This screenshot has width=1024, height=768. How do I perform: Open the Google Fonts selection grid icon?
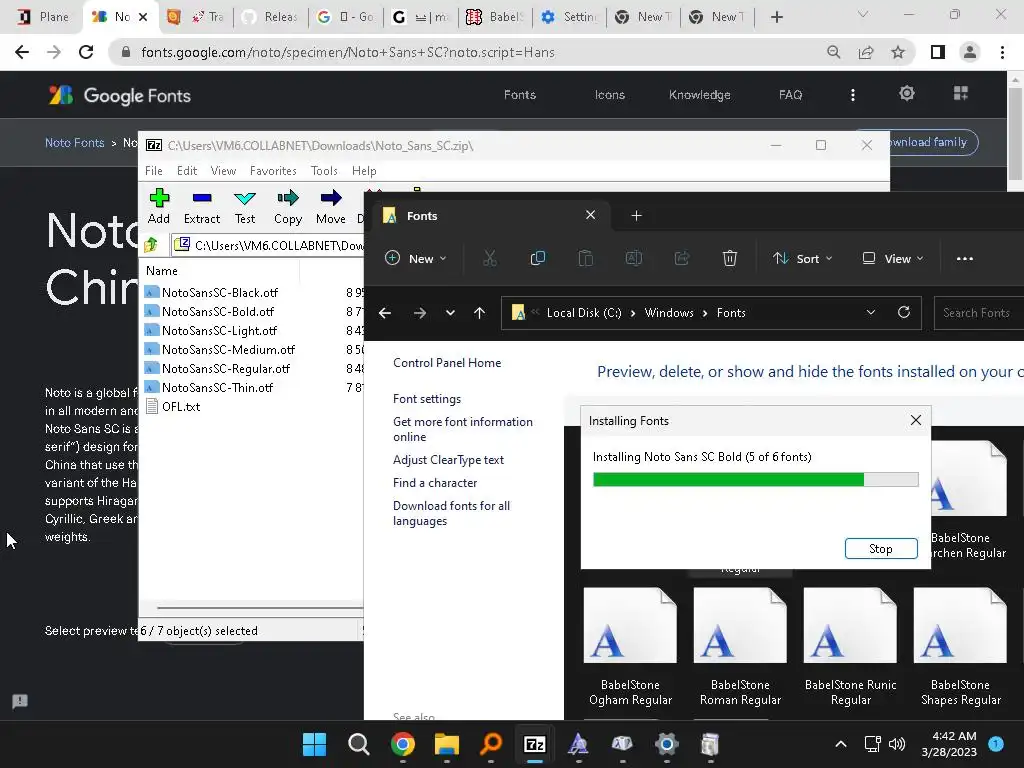coord(961,93)
